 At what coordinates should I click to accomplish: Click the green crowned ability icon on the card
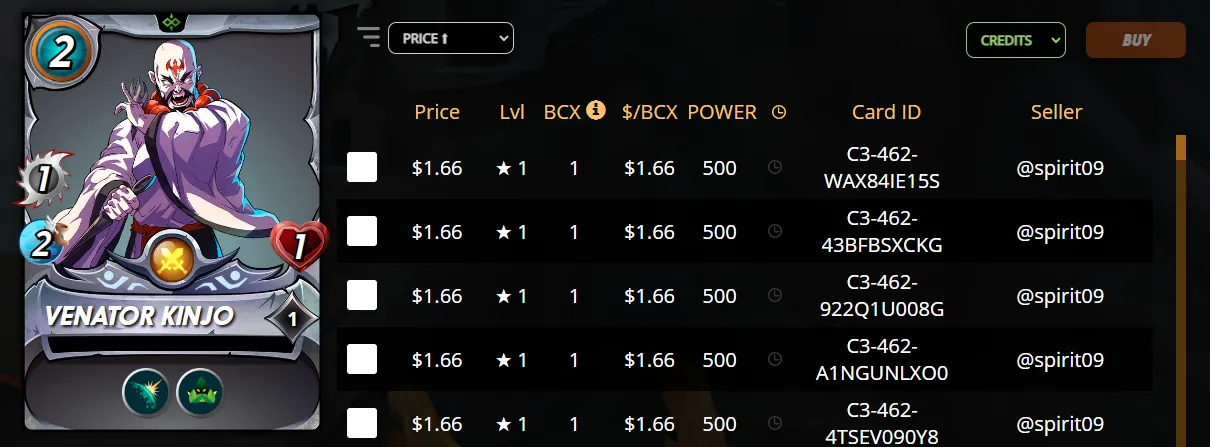click(x=199, y=393)
